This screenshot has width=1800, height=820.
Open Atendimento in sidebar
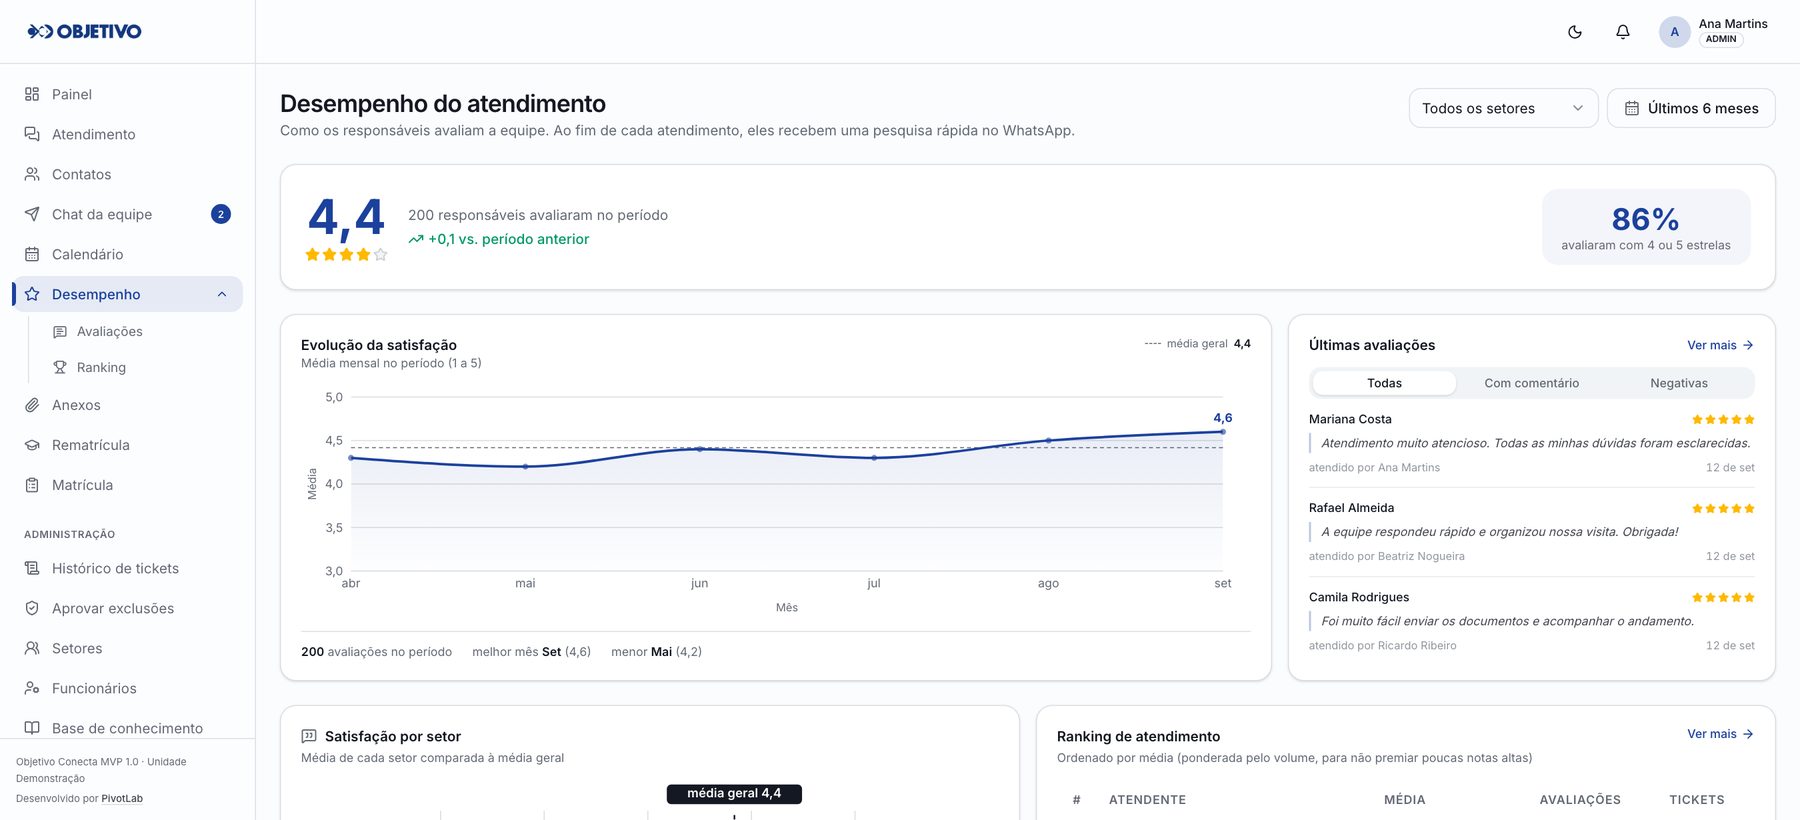(x=127, y=134)
